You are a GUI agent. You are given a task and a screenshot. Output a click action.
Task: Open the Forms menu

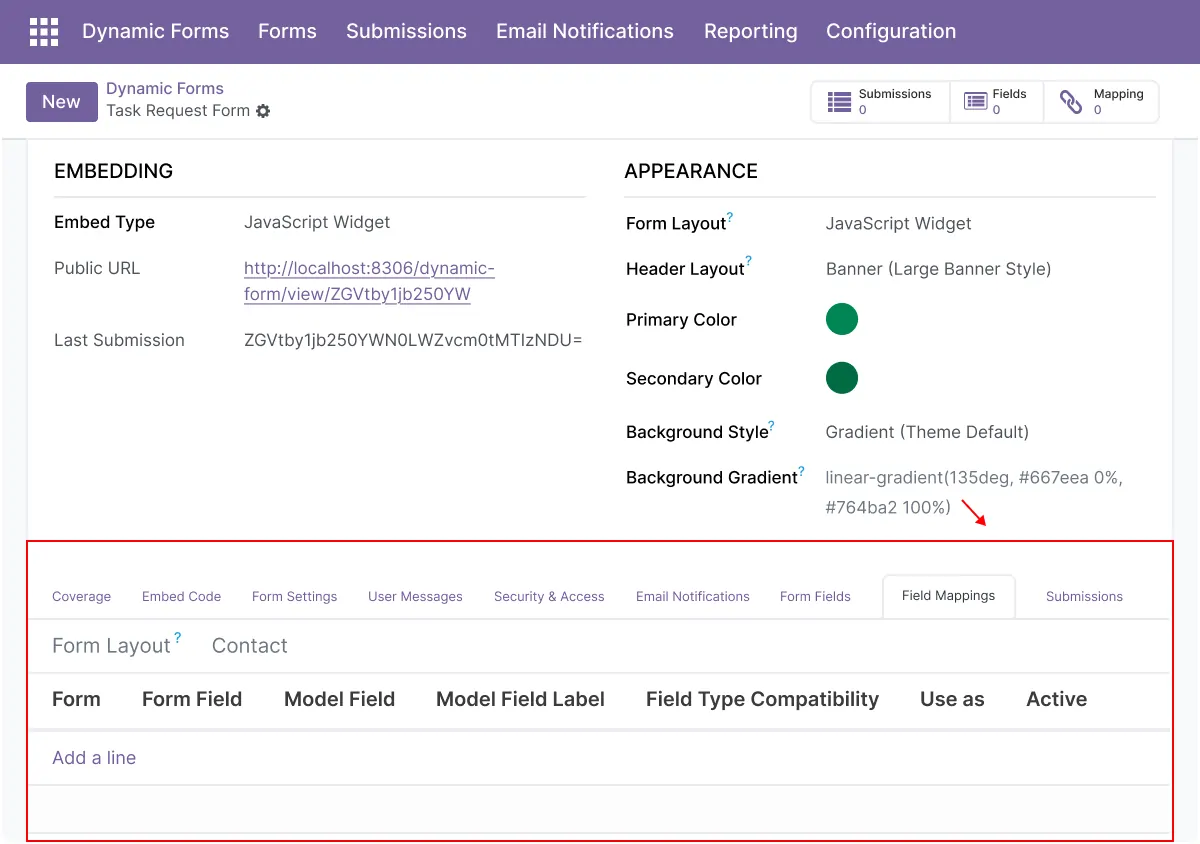pyautogui.click(x=287, y=32)
